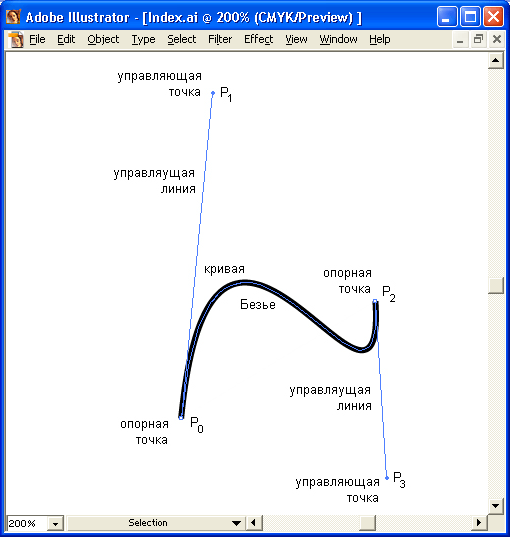Close the Index.ai document
Image resolution: width=510 pixels, height=537 pixels.
(497, 39)
